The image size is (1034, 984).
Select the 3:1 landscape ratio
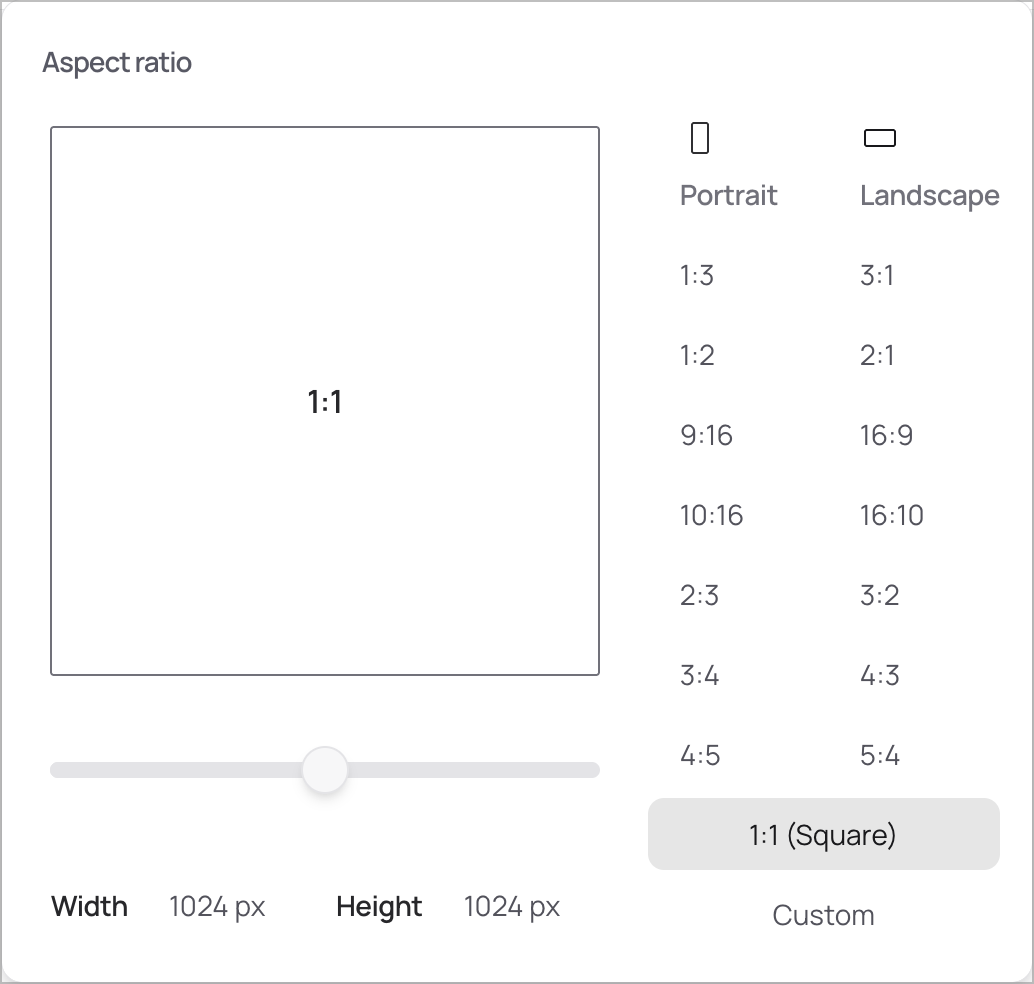coord(878,275)
